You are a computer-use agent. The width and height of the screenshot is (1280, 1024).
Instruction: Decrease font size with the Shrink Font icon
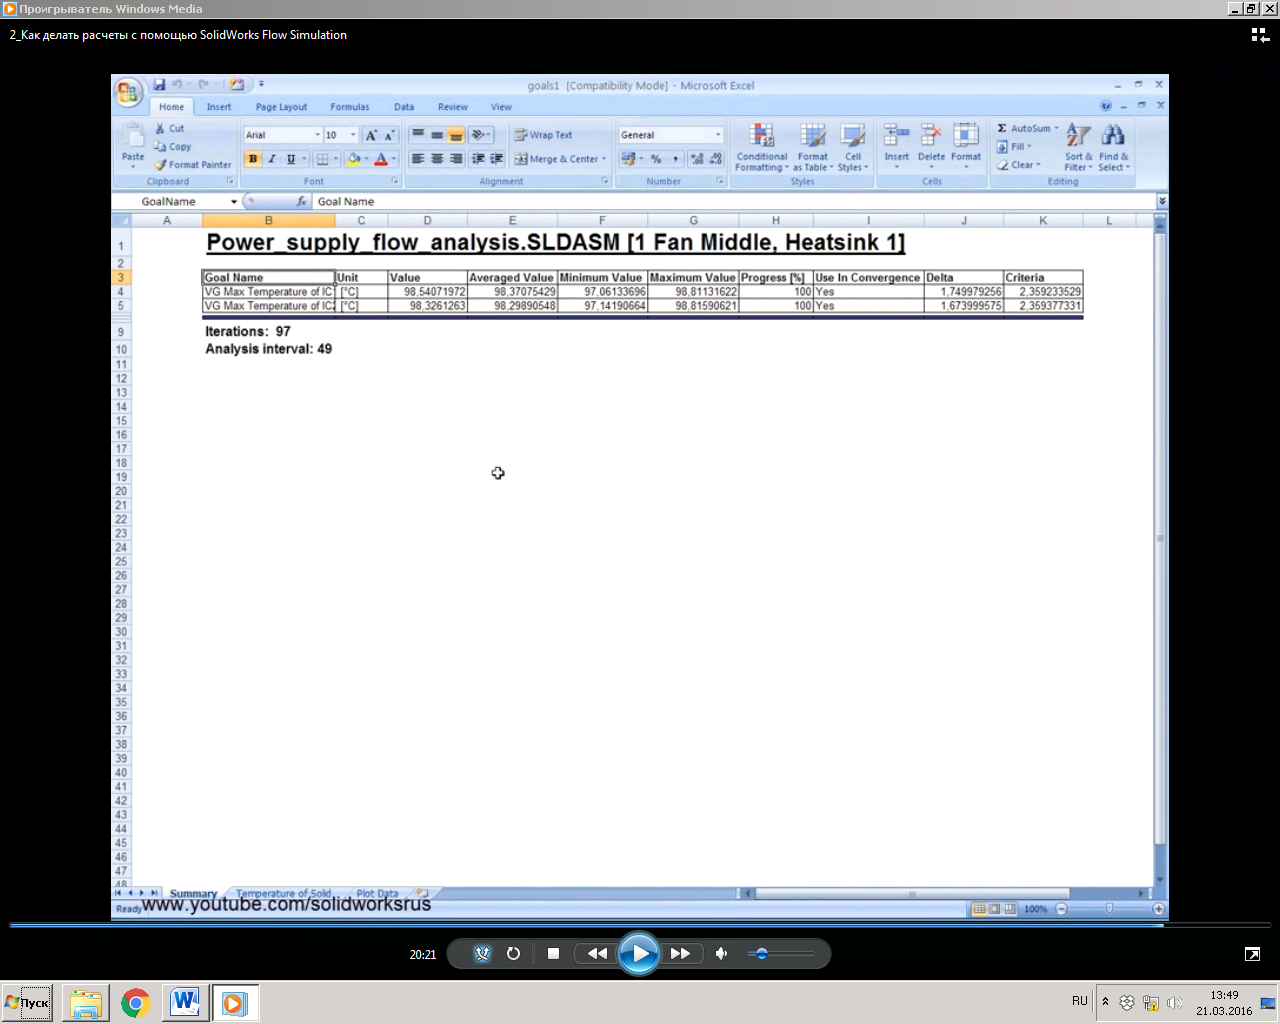pos(389,135)
